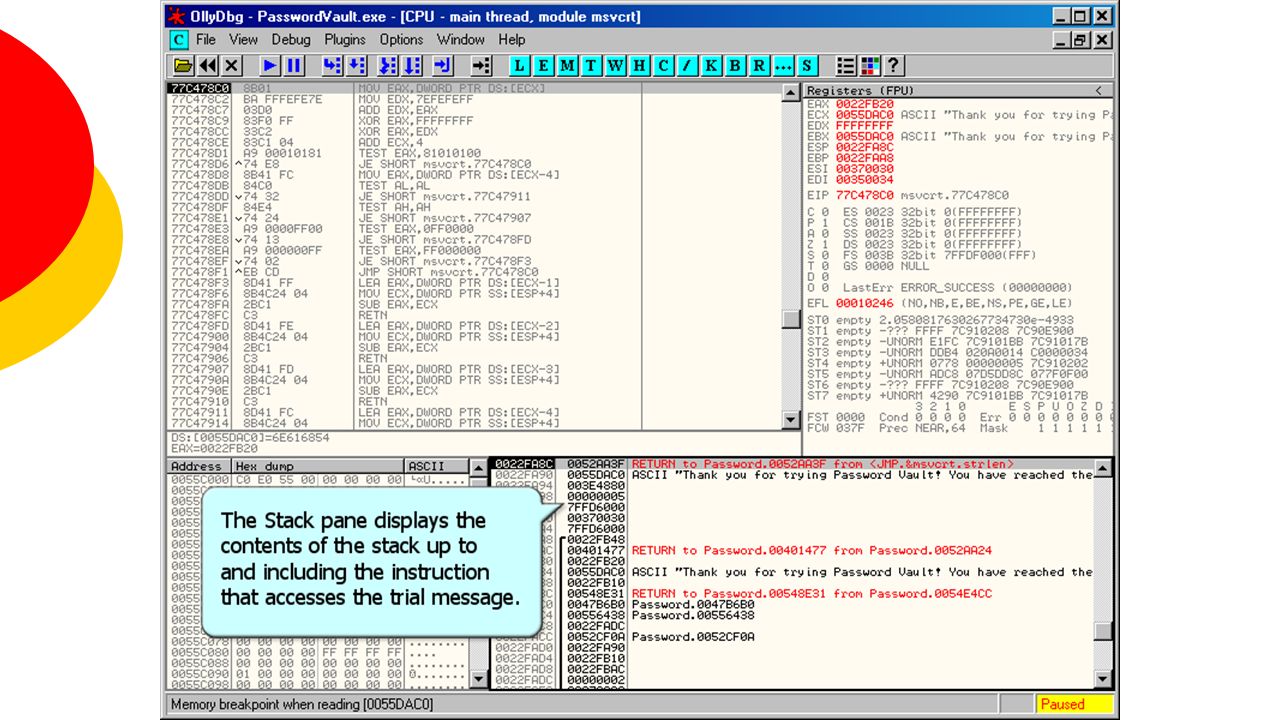Show Source window via S icon
Screen dimensions: 1280x720
click(807, 66)
